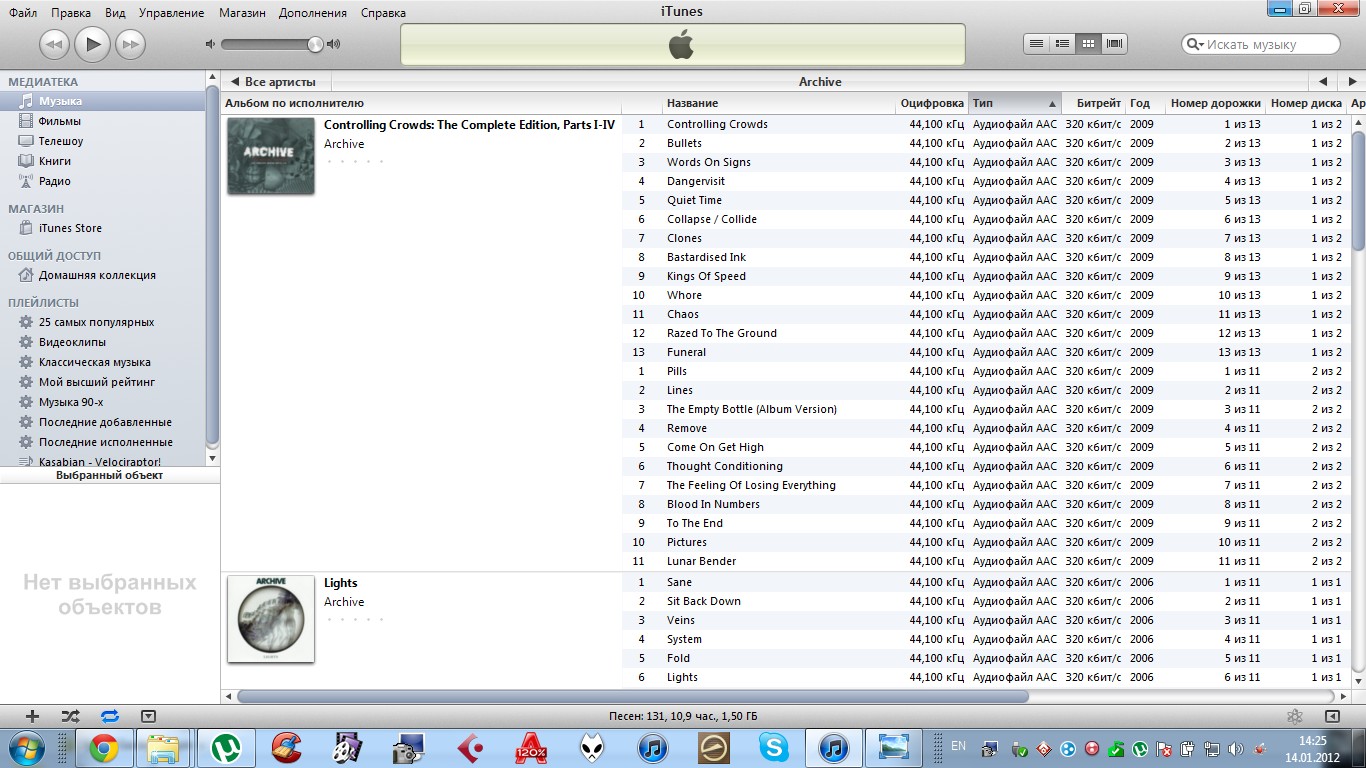Open uTorrent from the taskbar
The image size is (1366, 768).
click(x=227, y=747)
